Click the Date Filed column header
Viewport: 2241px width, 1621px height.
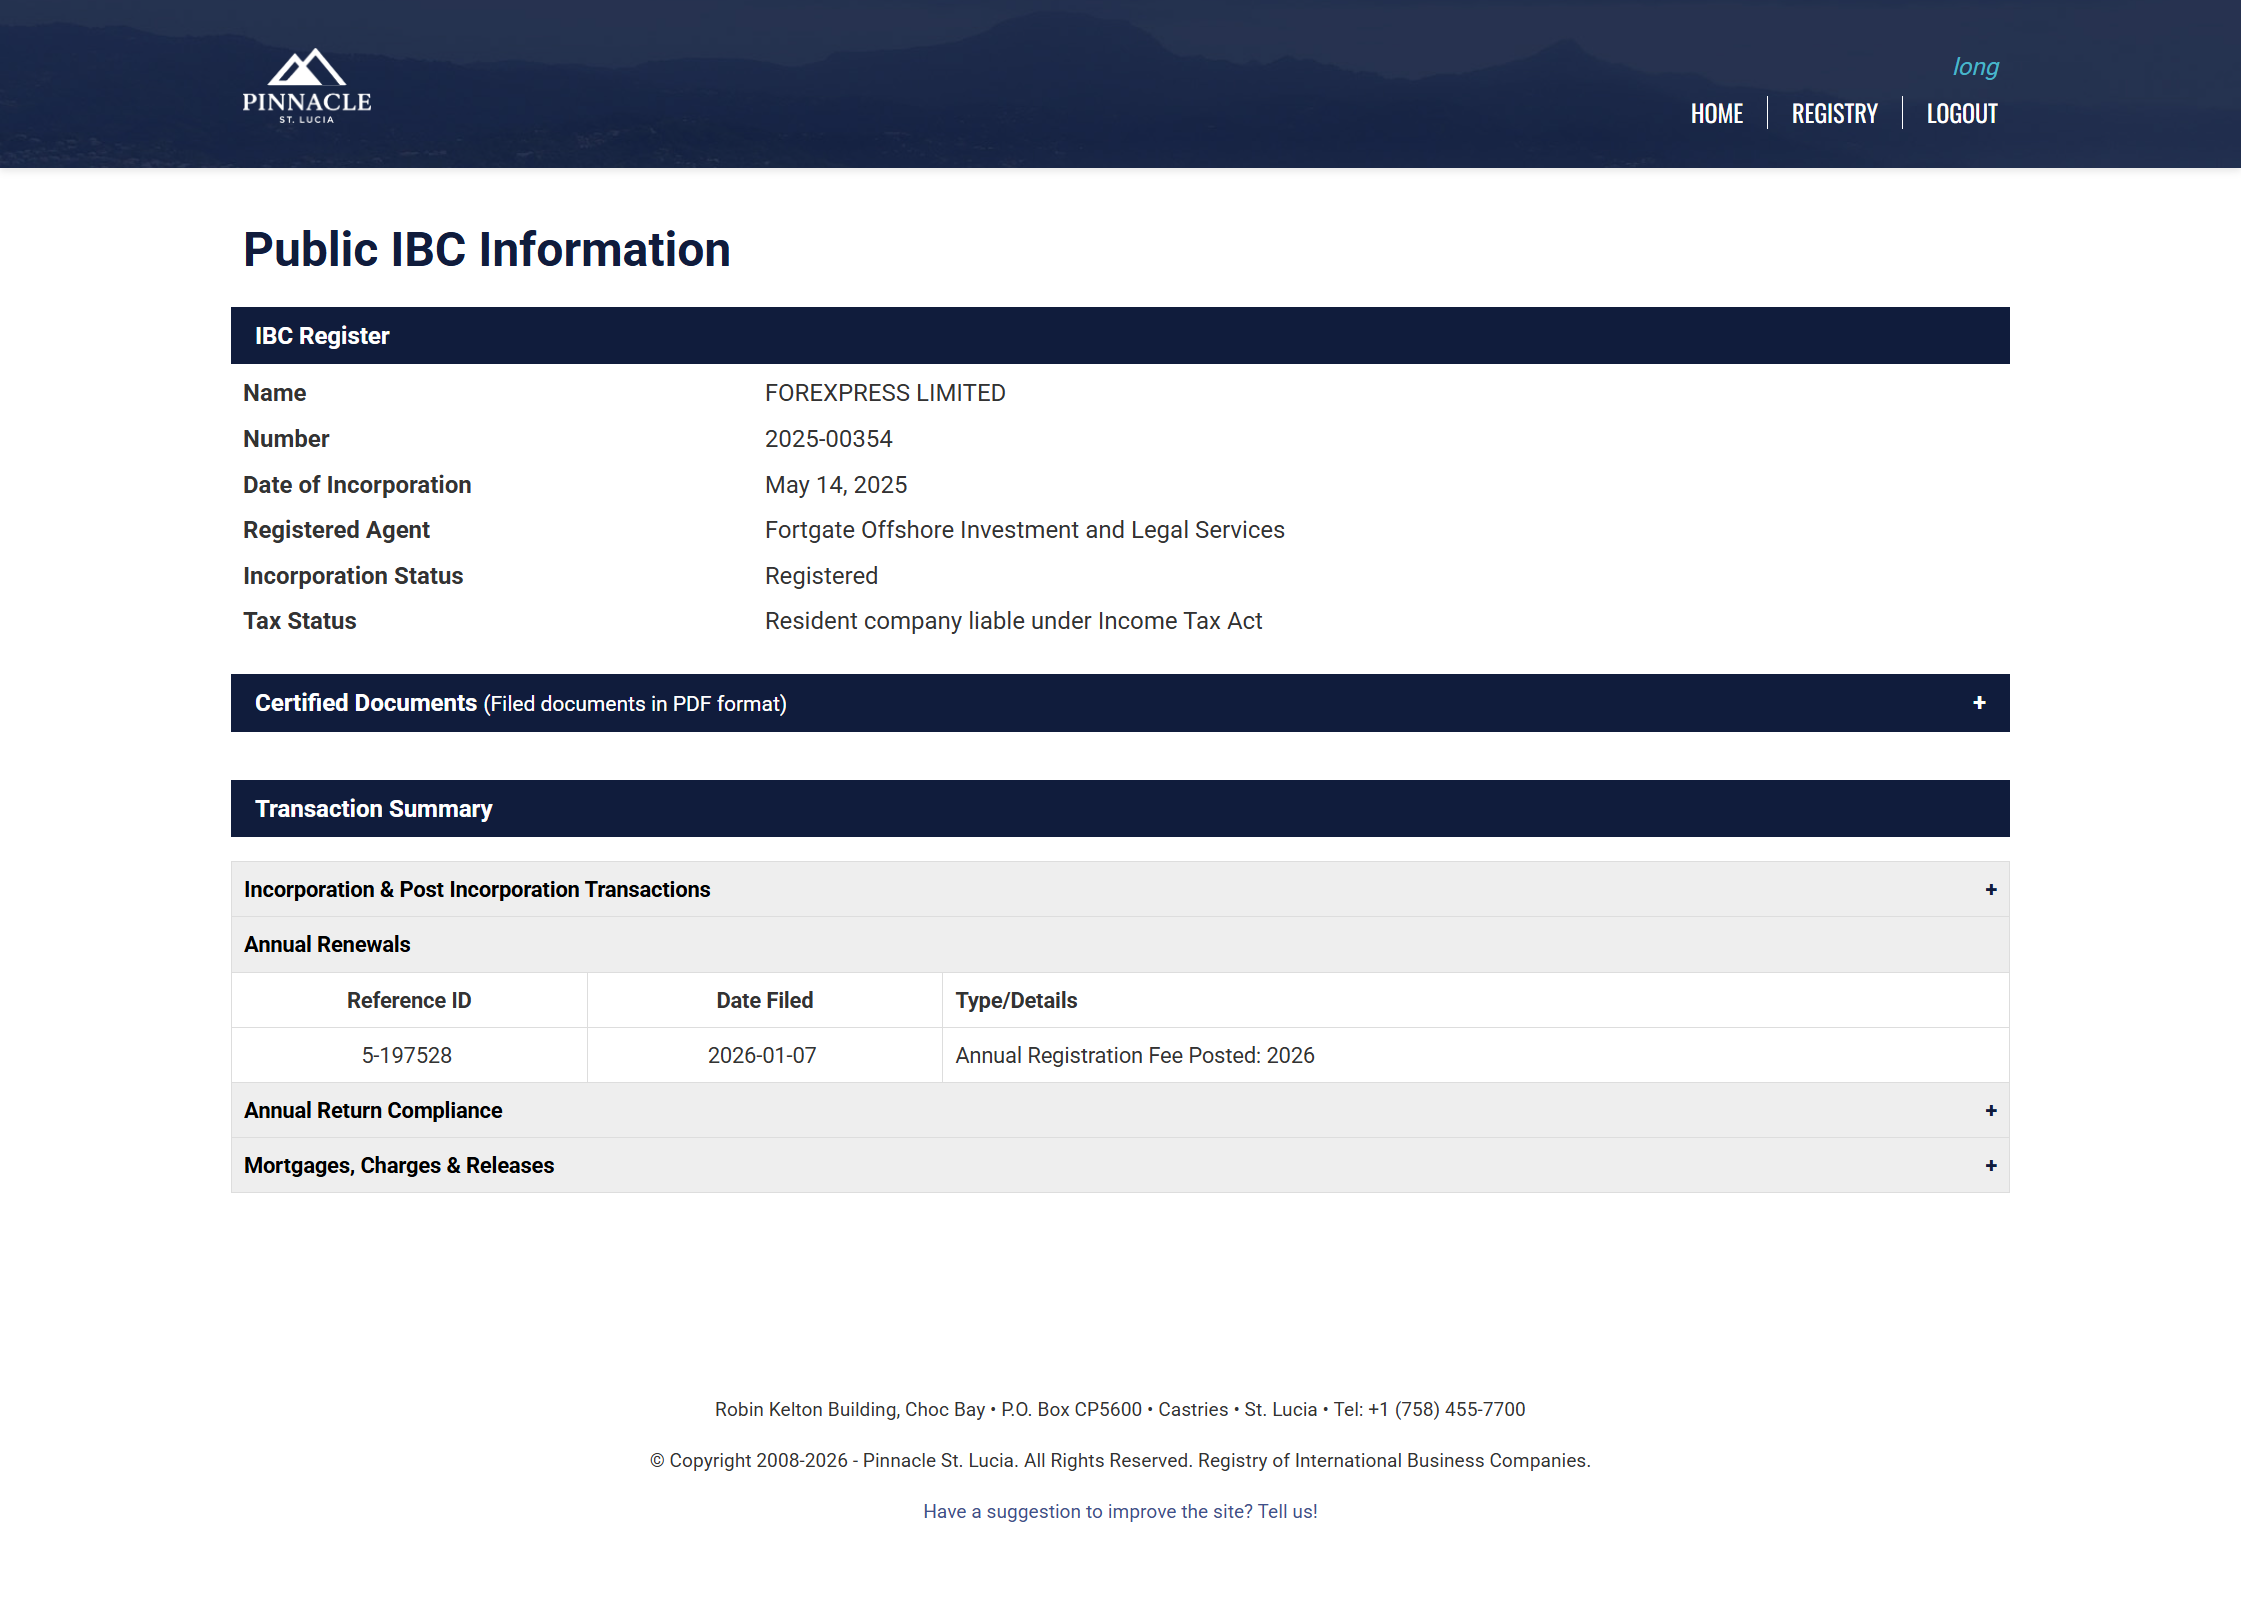(764, 1001)
